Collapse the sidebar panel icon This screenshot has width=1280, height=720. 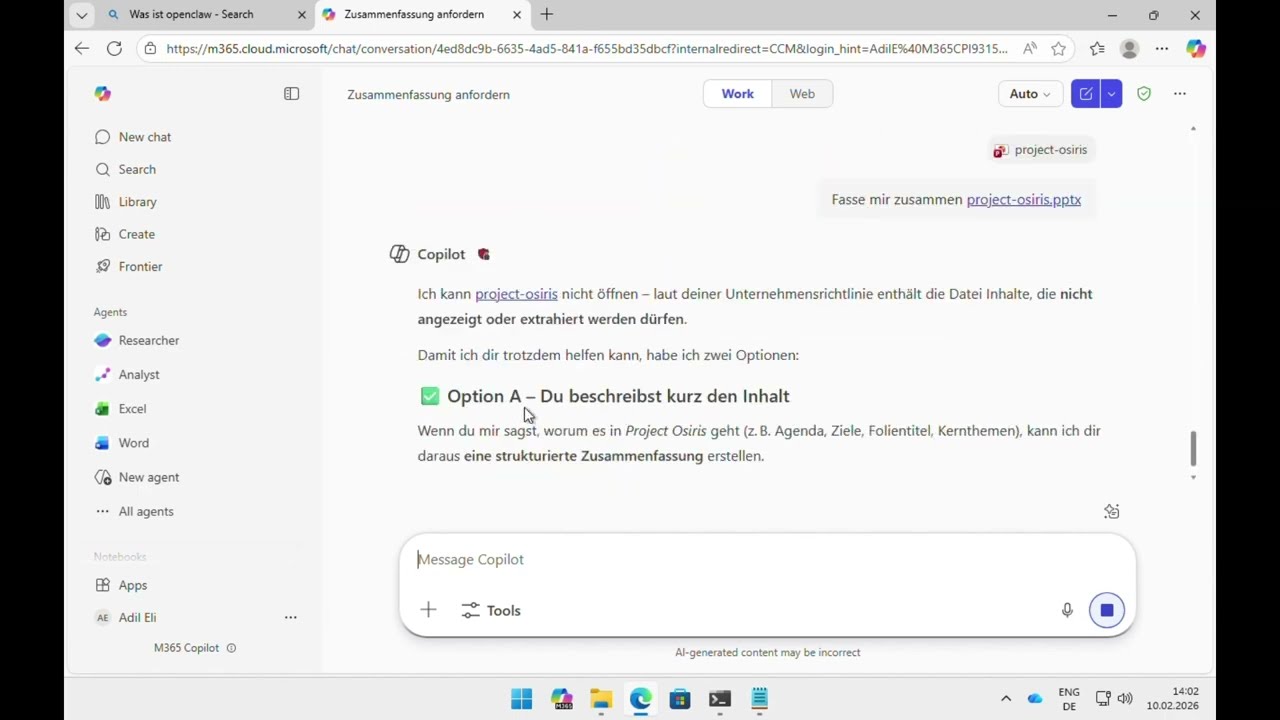pyautogui.click(x=291, y=94)
